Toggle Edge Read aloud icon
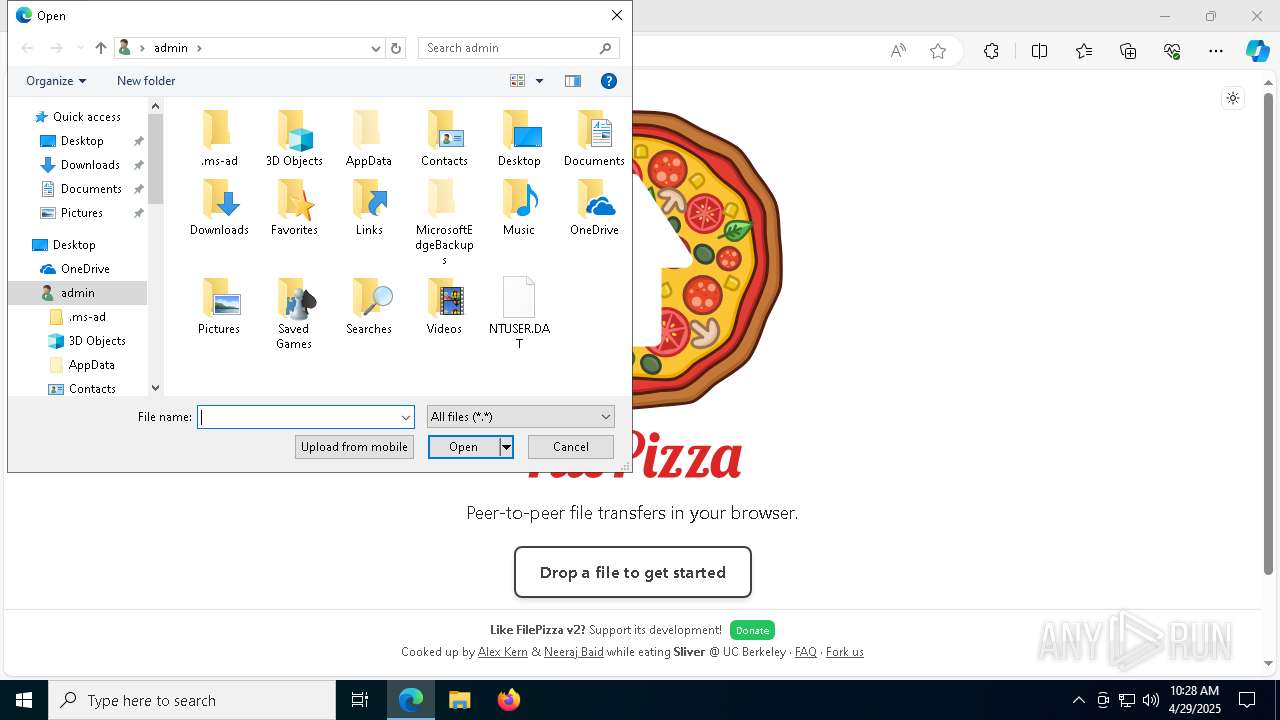 (x=898, y=51)
